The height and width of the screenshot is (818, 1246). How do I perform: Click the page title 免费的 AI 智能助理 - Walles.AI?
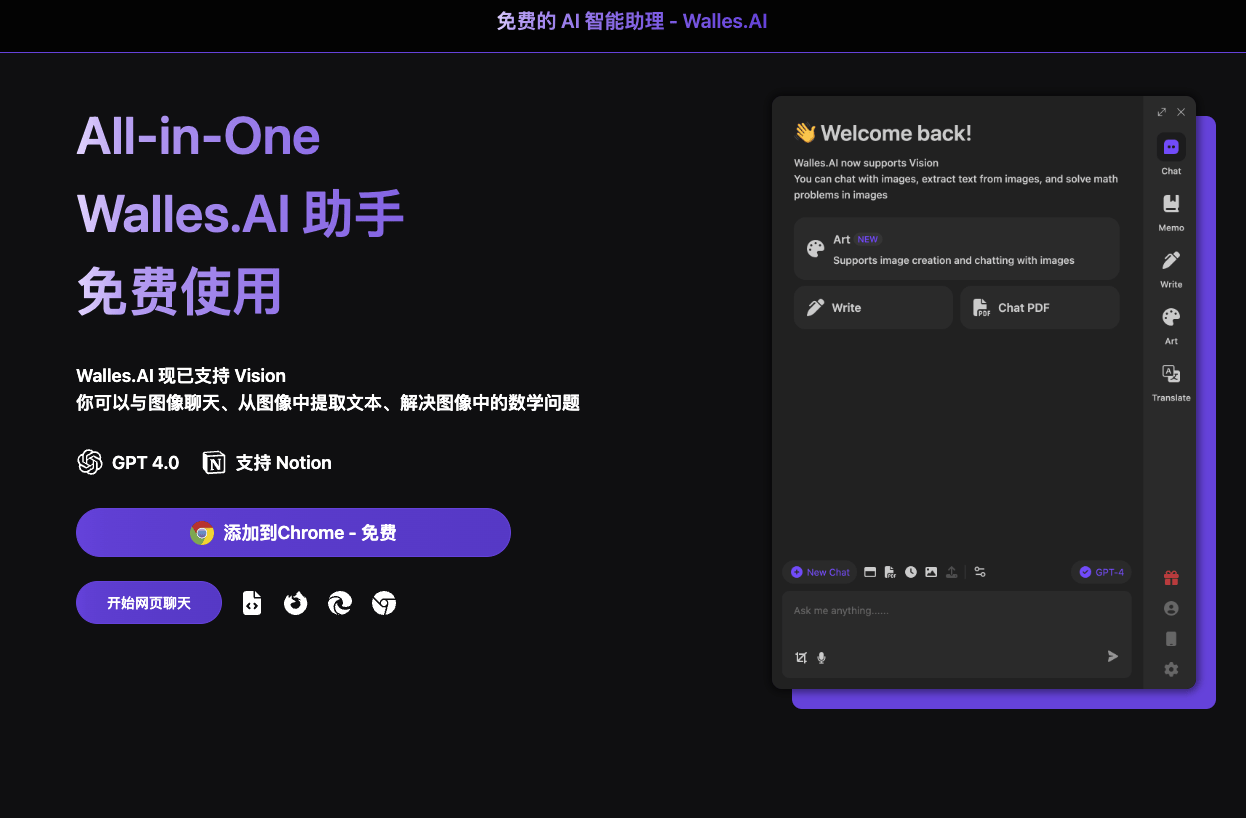[x=632, y=21]
